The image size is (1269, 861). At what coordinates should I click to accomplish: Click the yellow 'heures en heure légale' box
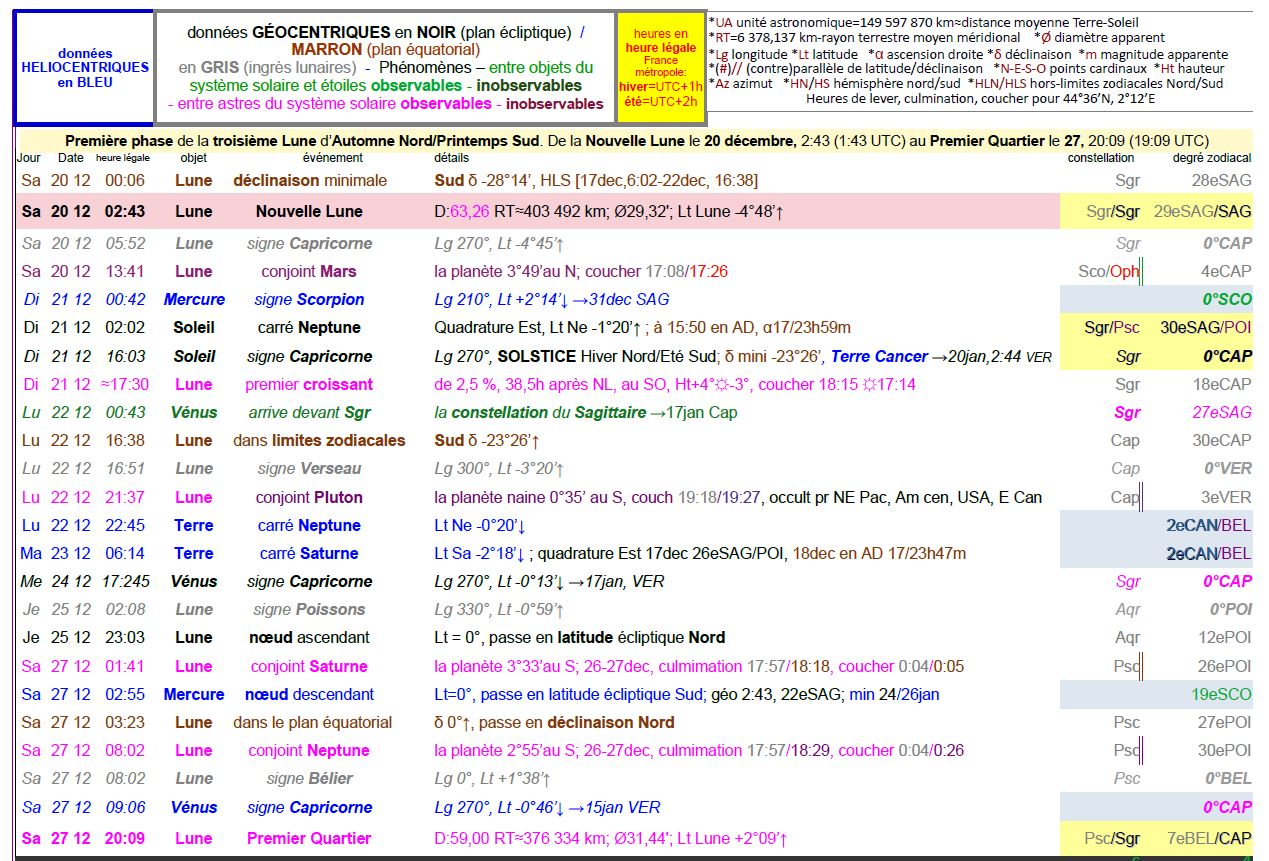click(x=661, y=68)
